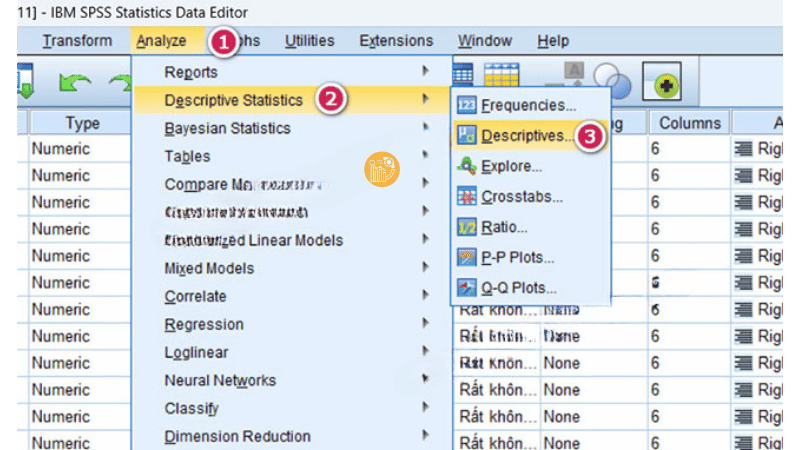The image size is (800, 450).
Task: Click the Type column header
Action: pos(80,123)
